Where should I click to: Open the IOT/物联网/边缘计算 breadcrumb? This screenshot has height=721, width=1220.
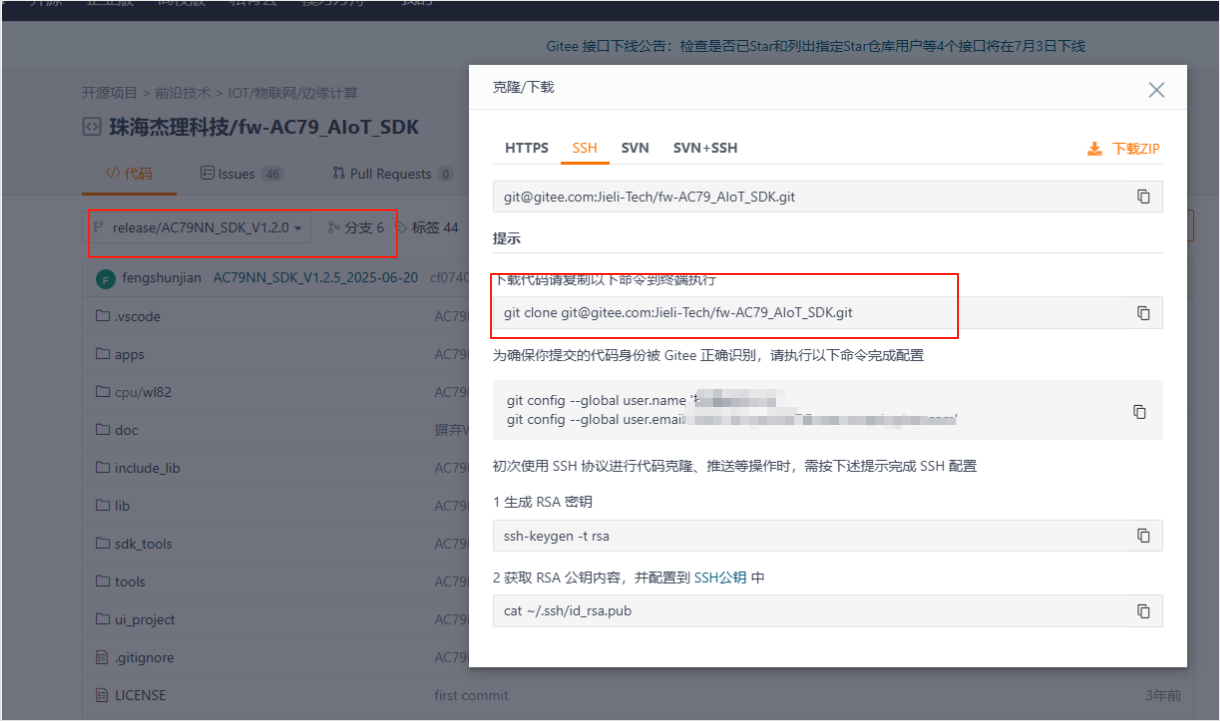(292, 93)
